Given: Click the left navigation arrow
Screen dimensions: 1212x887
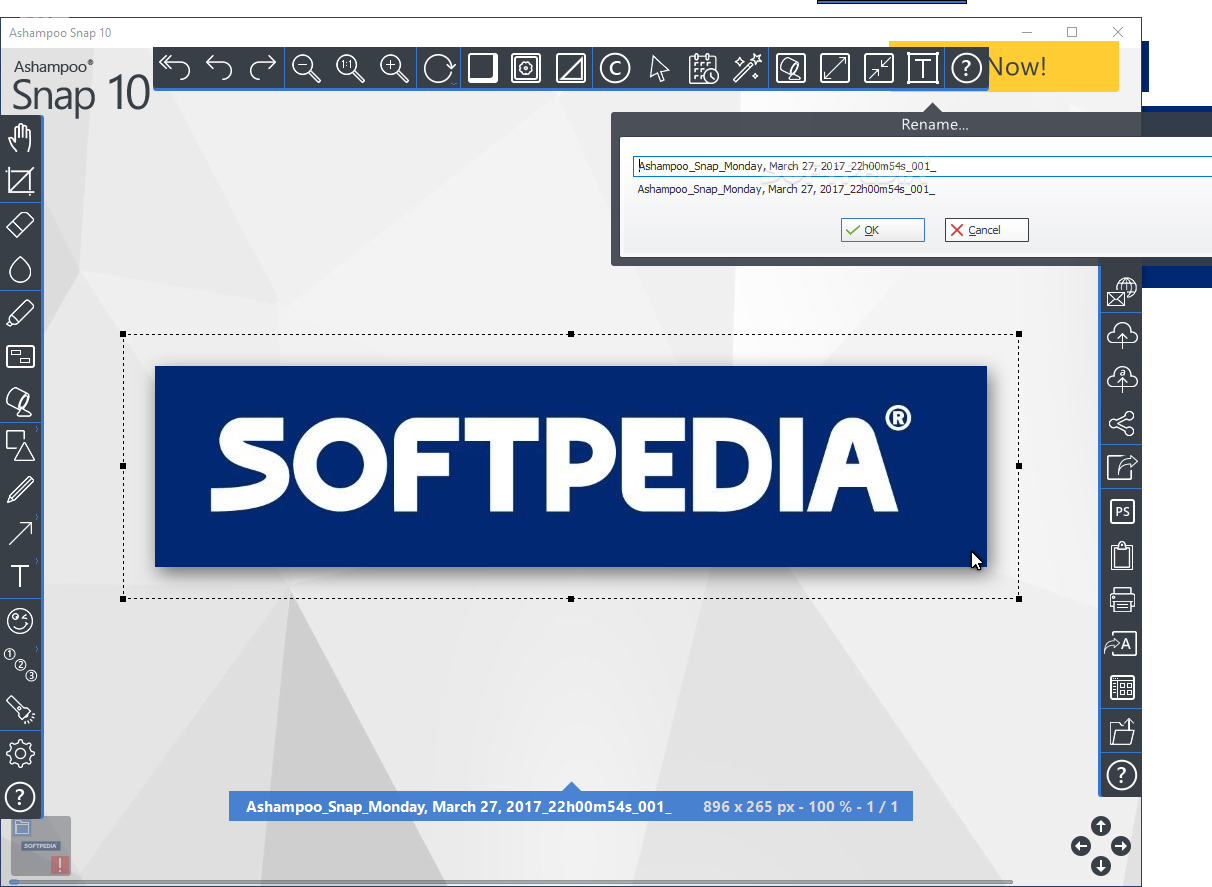Looking at the screenshot, I should pyautogui.click(x=1080, y=846).
